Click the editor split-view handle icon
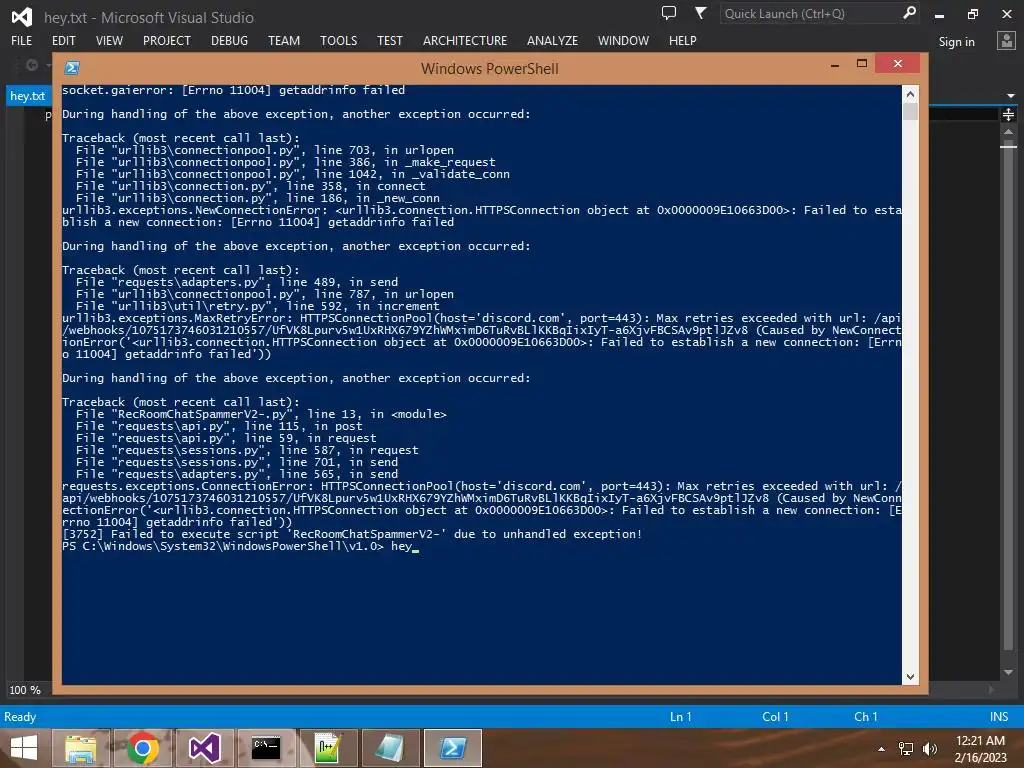 tap(1008, 115)
